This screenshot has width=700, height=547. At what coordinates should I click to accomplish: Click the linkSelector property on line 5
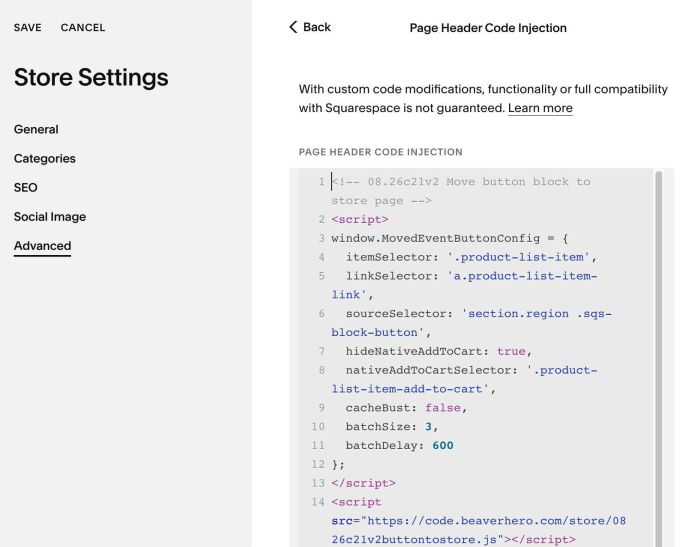pyautogui.click(x=388, y=276)
